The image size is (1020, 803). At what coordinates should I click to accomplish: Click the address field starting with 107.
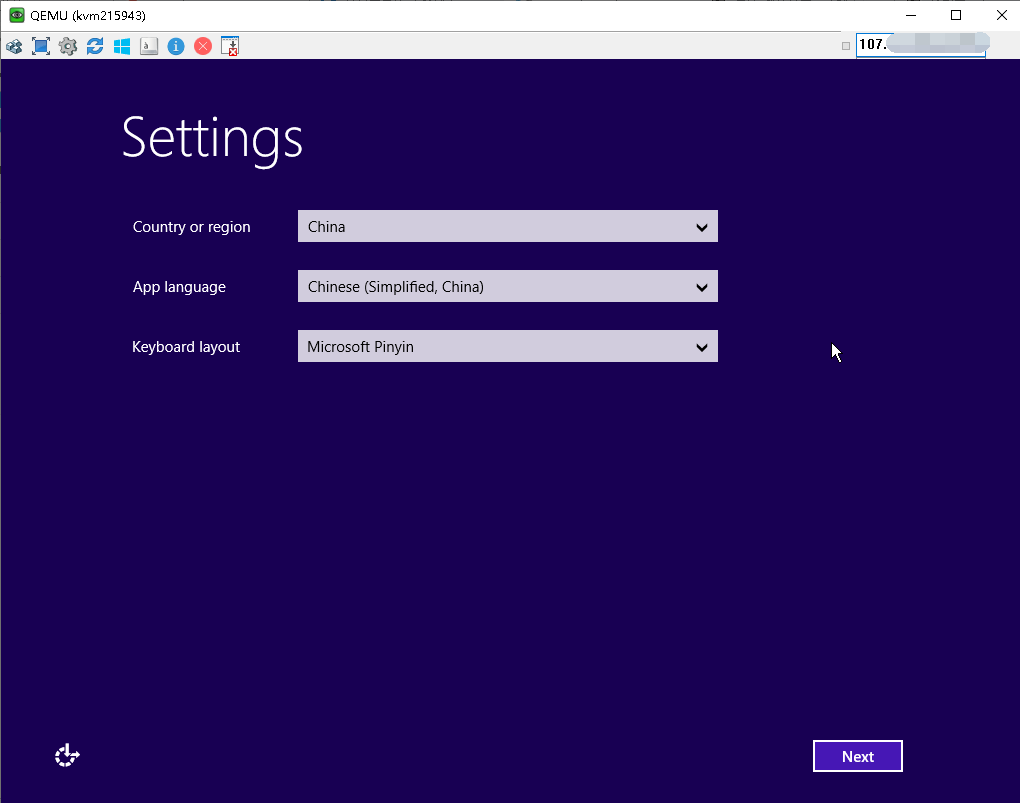pos(920,45)
